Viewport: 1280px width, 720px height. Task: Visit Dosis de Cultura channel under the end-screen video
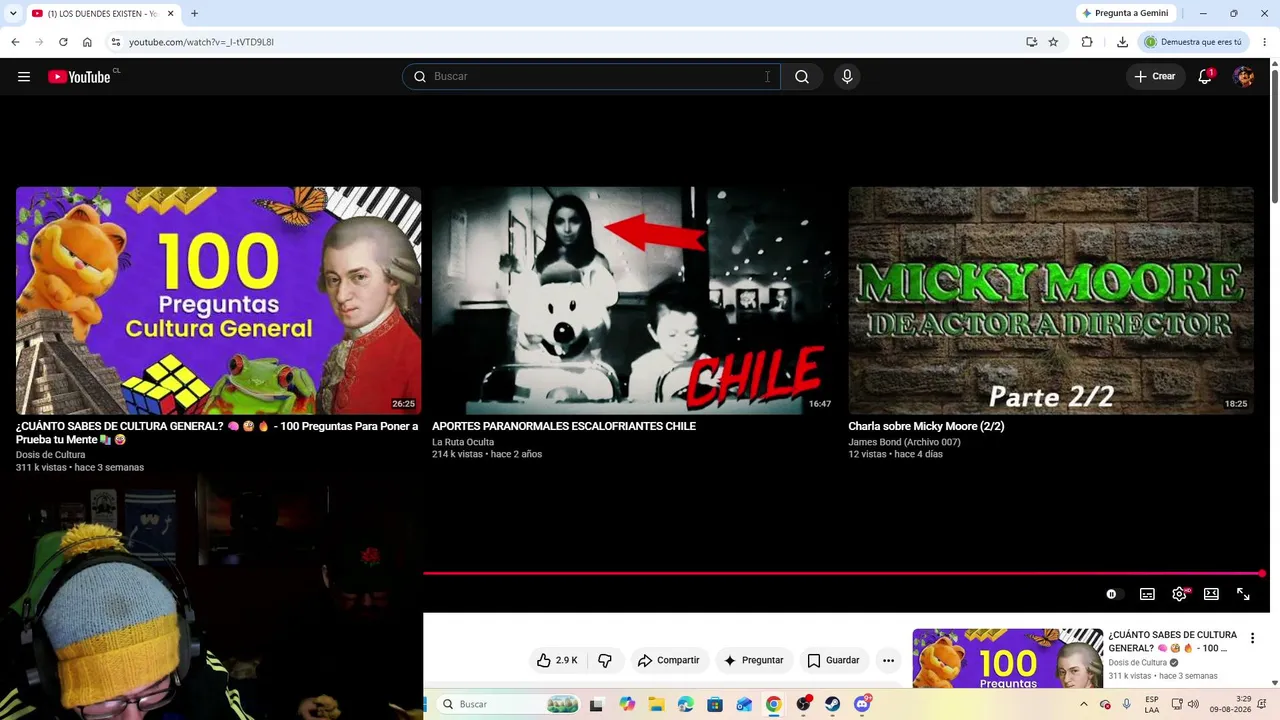(50, 455)
